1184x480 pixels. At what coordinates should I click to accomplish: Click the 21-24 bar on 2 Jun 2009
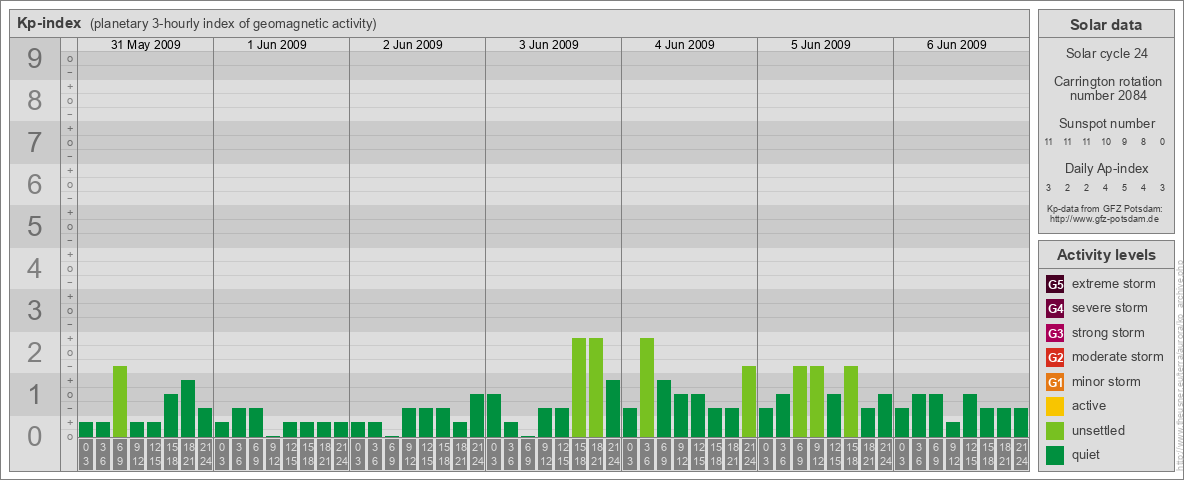pyautogui.click(x=476, y=416)
